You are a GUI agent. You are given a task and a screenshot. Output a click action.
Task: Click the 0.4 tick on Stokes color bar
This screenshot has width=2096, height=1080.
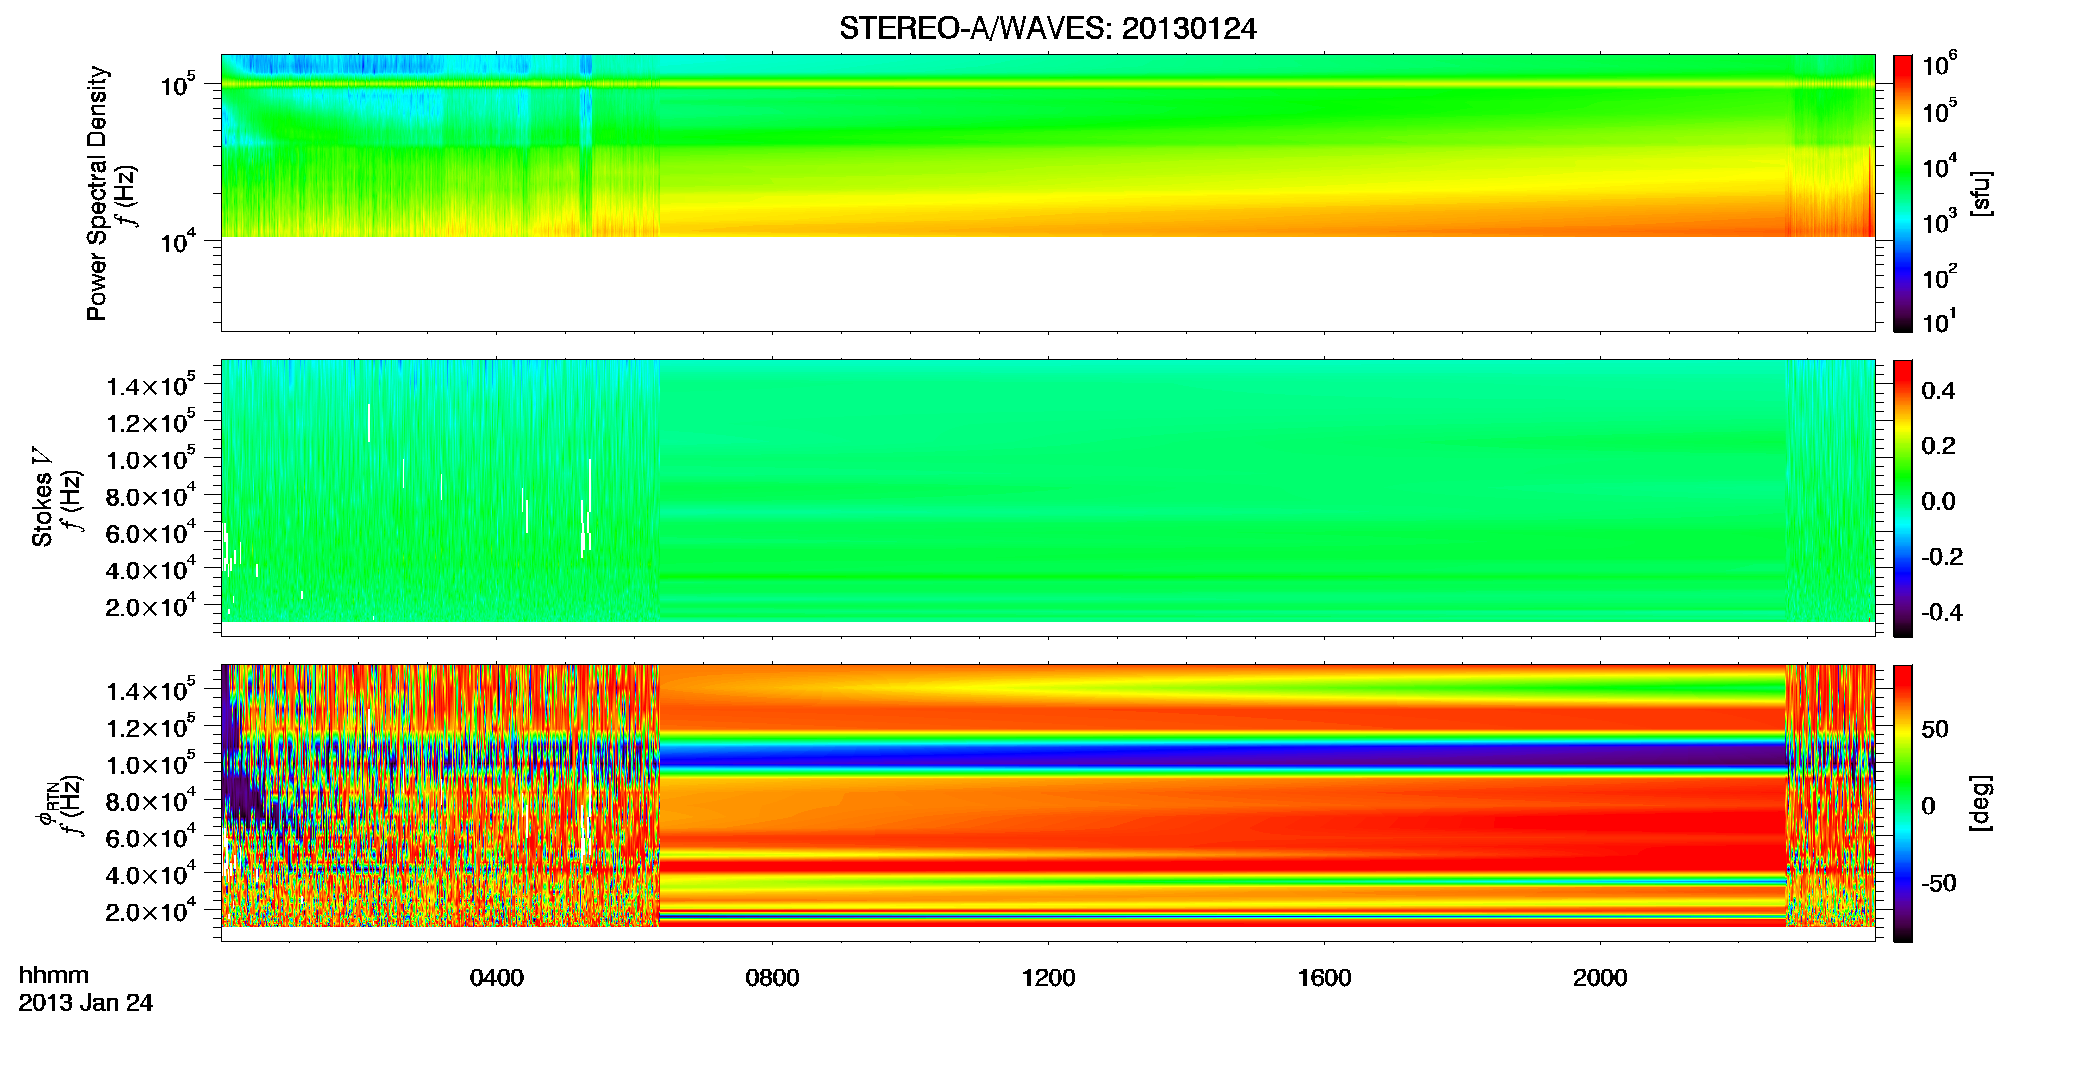click(1938, 391)
